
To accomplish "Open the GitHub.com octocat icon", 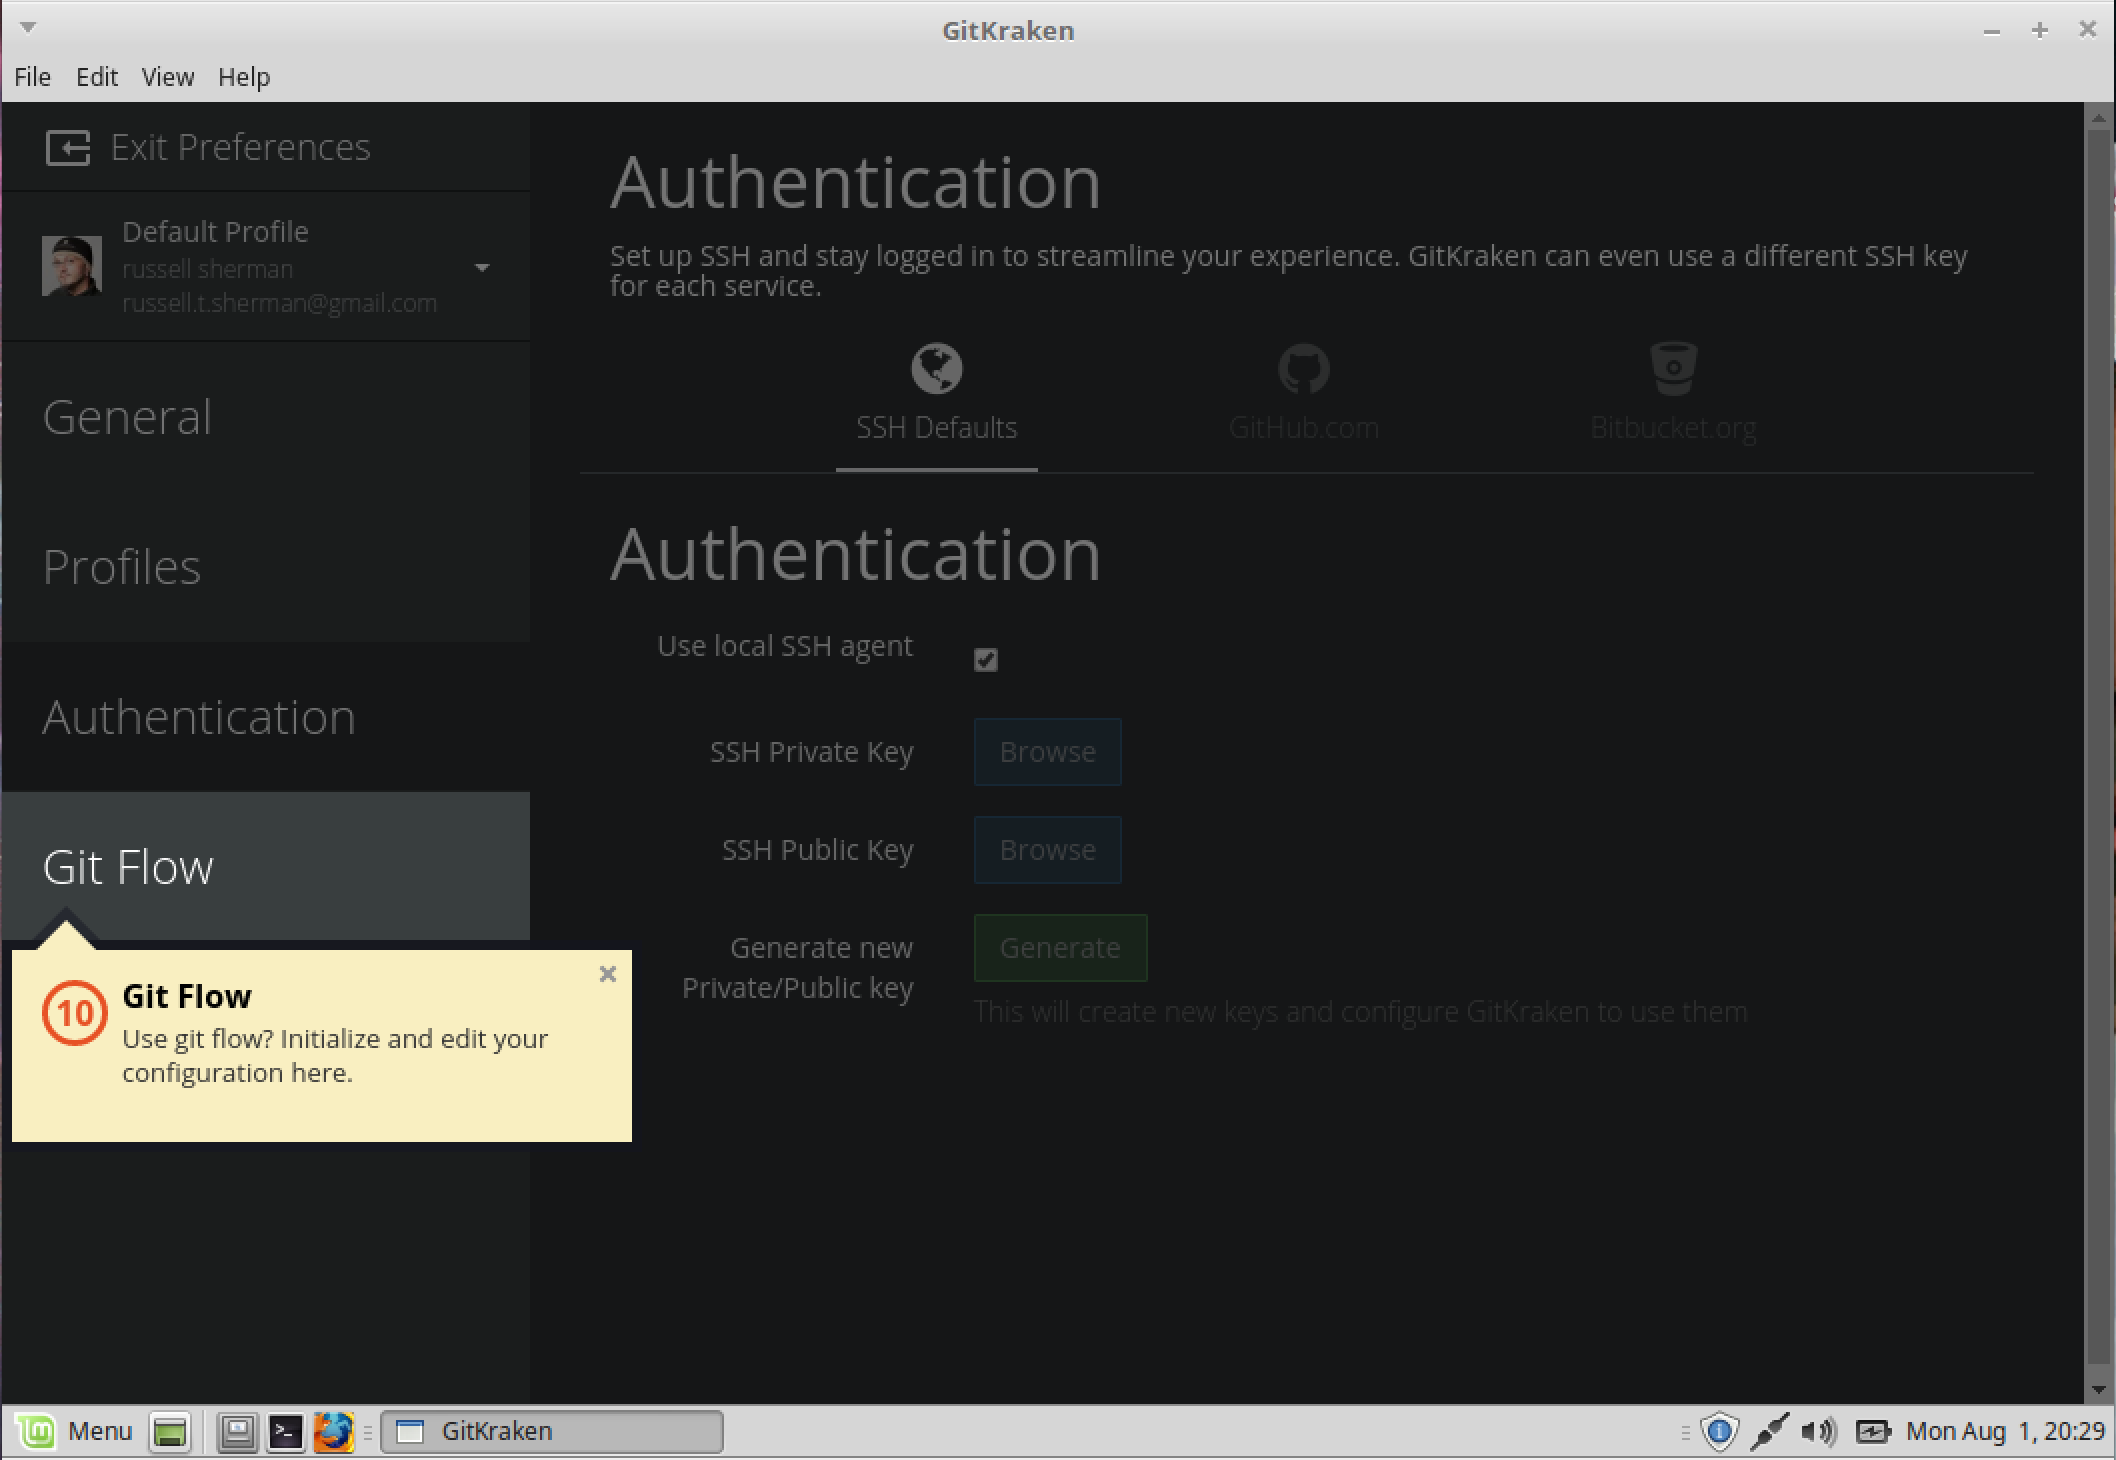I will pyautogui.click(x=1304, y=369).
